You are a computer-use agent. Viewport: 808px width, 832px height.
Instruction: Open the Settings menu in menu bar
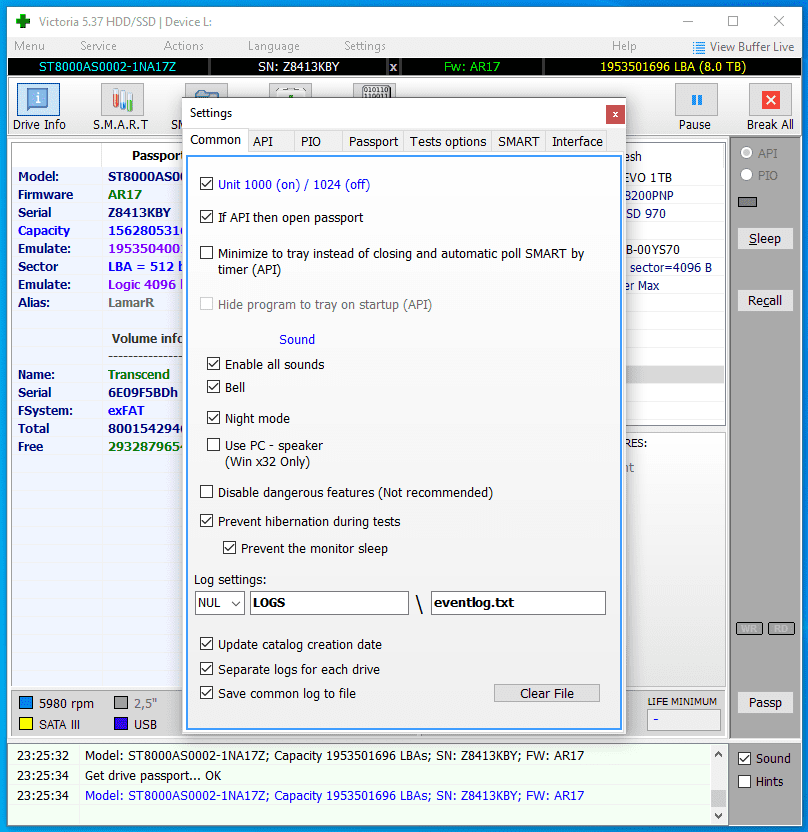365,46
